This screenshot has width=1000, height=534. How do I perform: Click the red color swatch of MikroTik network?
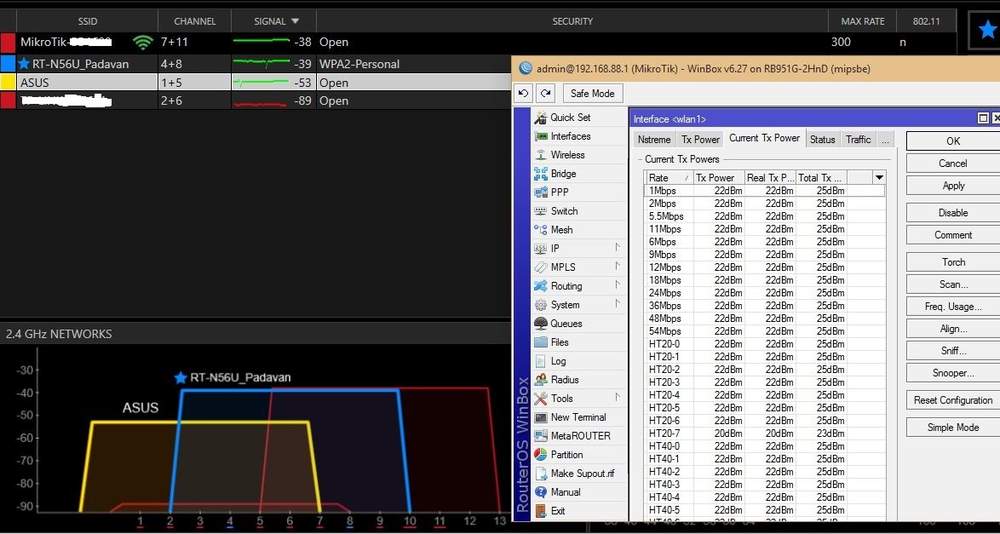pyautogui.click(x=8, y=42)
